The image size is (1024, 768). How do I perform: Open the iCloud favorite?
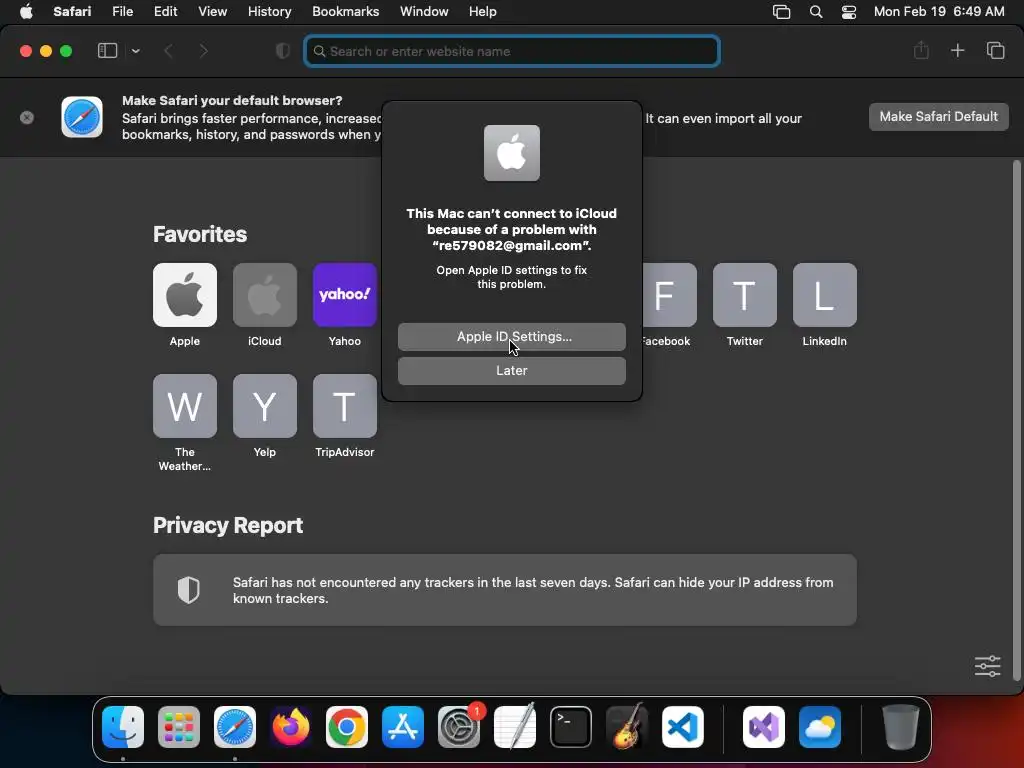[x=264, y=295]
